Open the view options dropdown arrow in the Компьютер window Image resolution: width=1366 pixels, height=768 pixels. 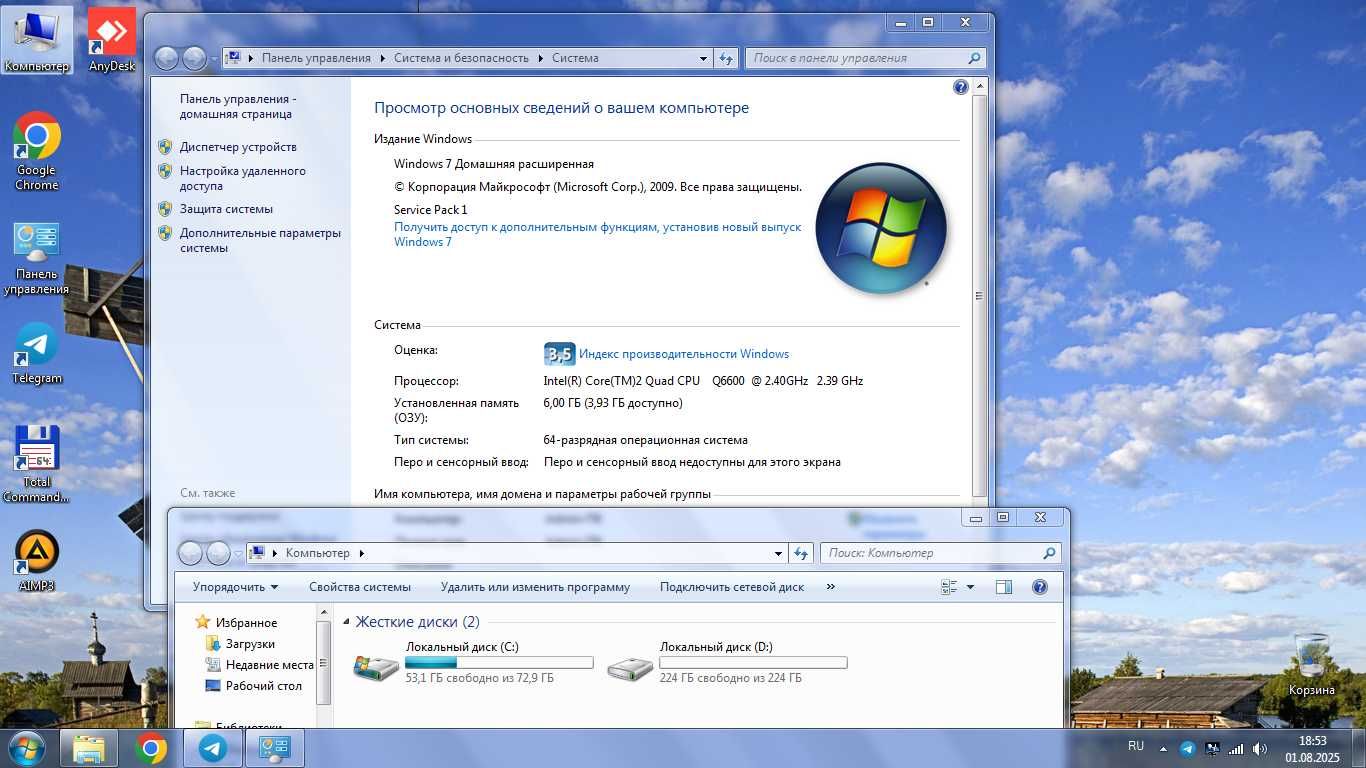click(x=970, y=587)
